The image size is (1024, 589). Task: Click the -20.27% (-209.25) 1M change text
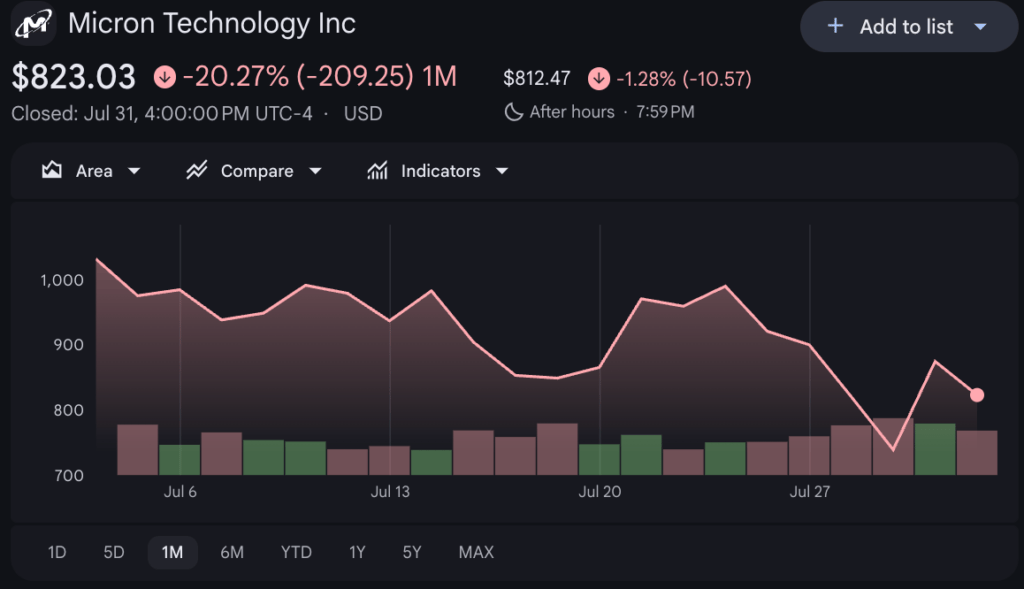pos(319,76)
